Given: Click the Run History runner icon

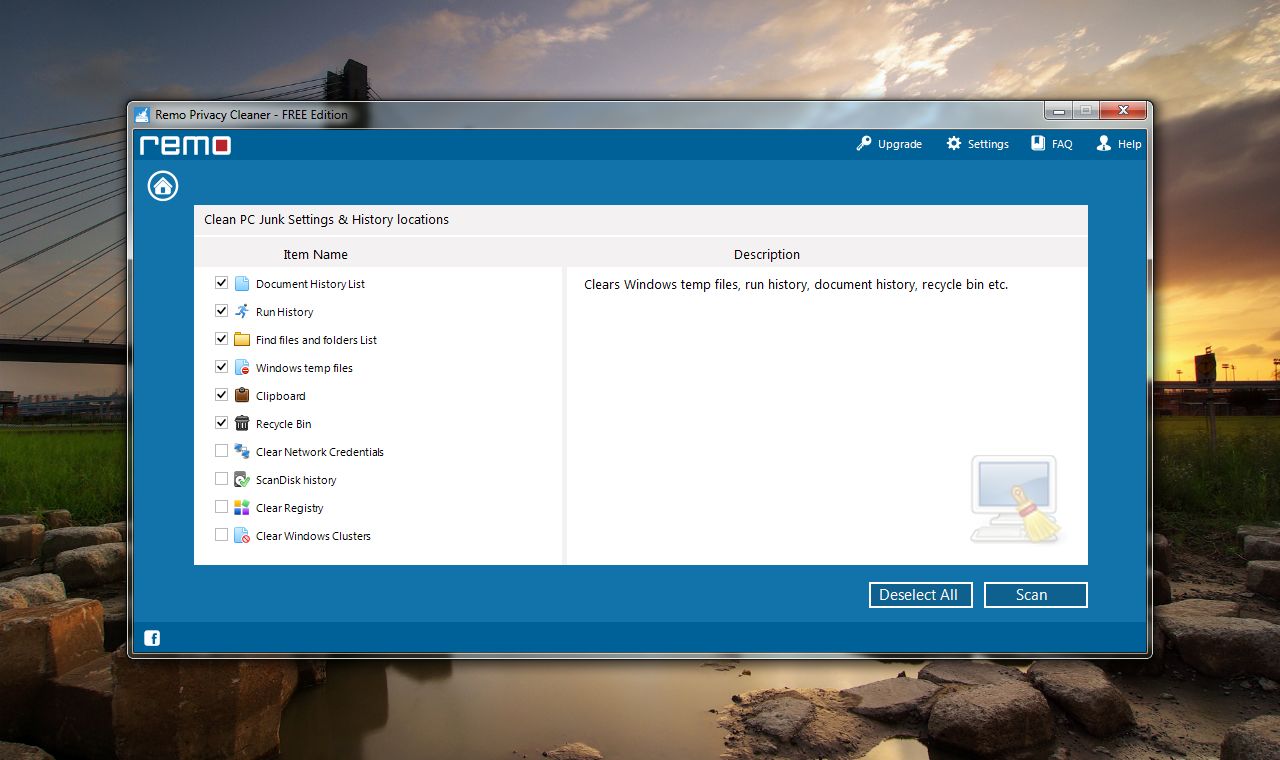Looking at the screenshot, I should pyautogui.click(x=242, y=311).
